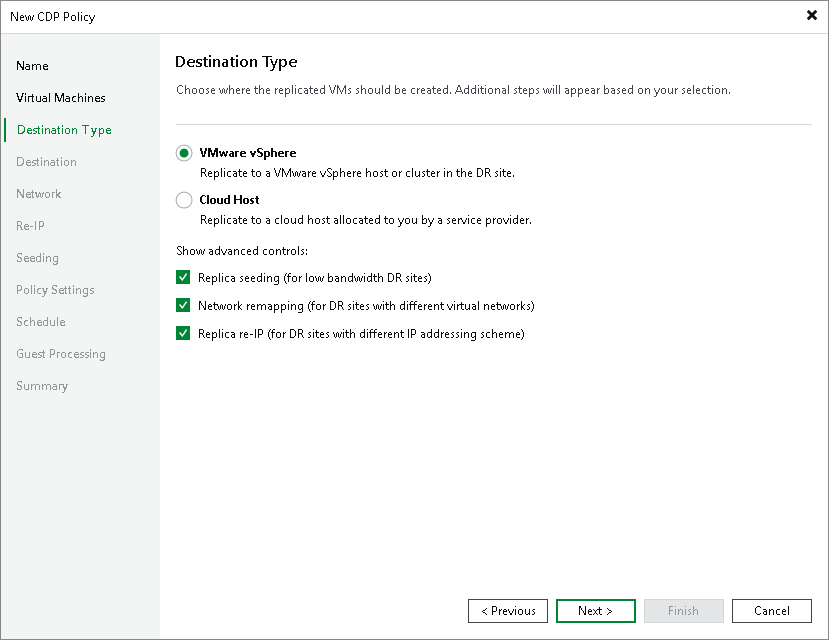Click the disabled Finish button
Screen dimensions: 829x640
point(684,611)
